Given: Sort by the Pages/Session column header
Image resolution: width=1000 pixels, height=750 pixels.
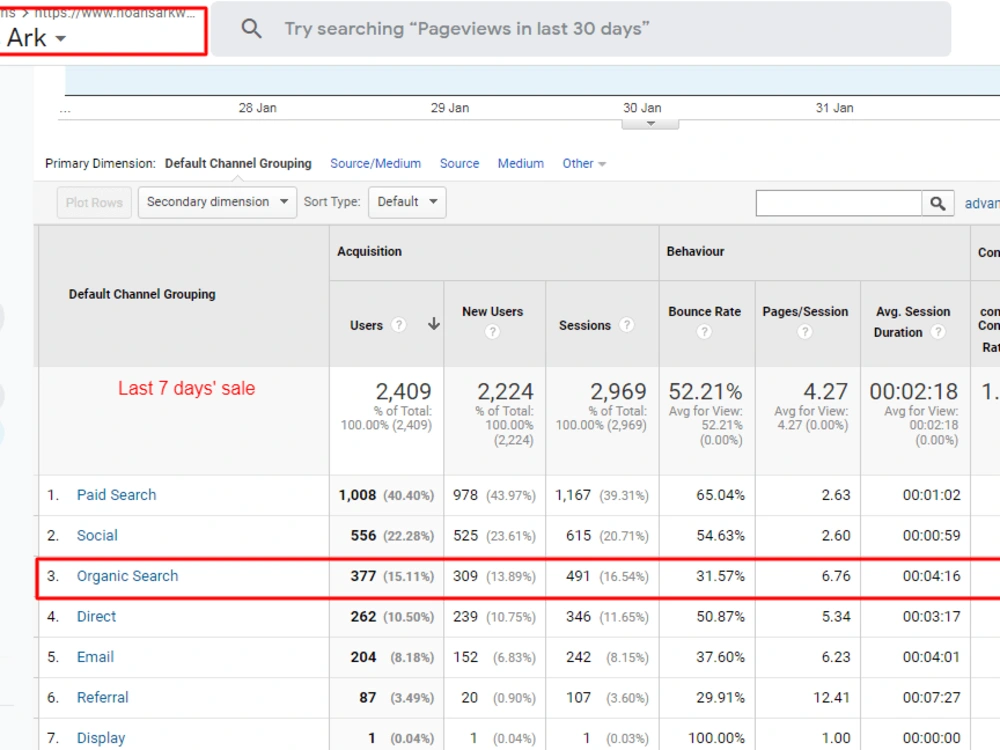Looking at the screenshot, I should pyautogui.click(x=805, y=311).
